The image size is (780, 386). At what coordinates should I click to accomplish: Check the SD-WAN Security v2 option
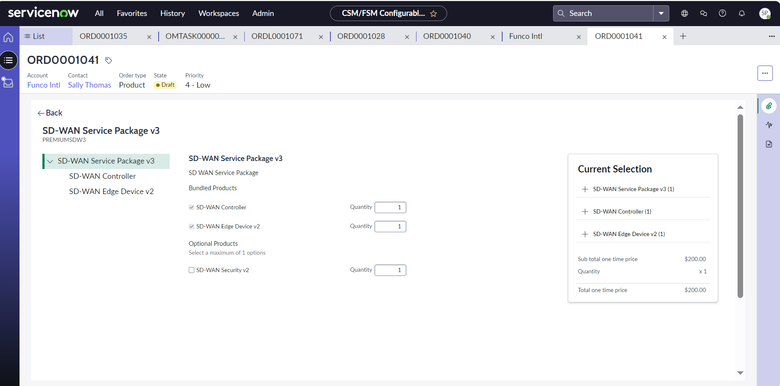191,270
